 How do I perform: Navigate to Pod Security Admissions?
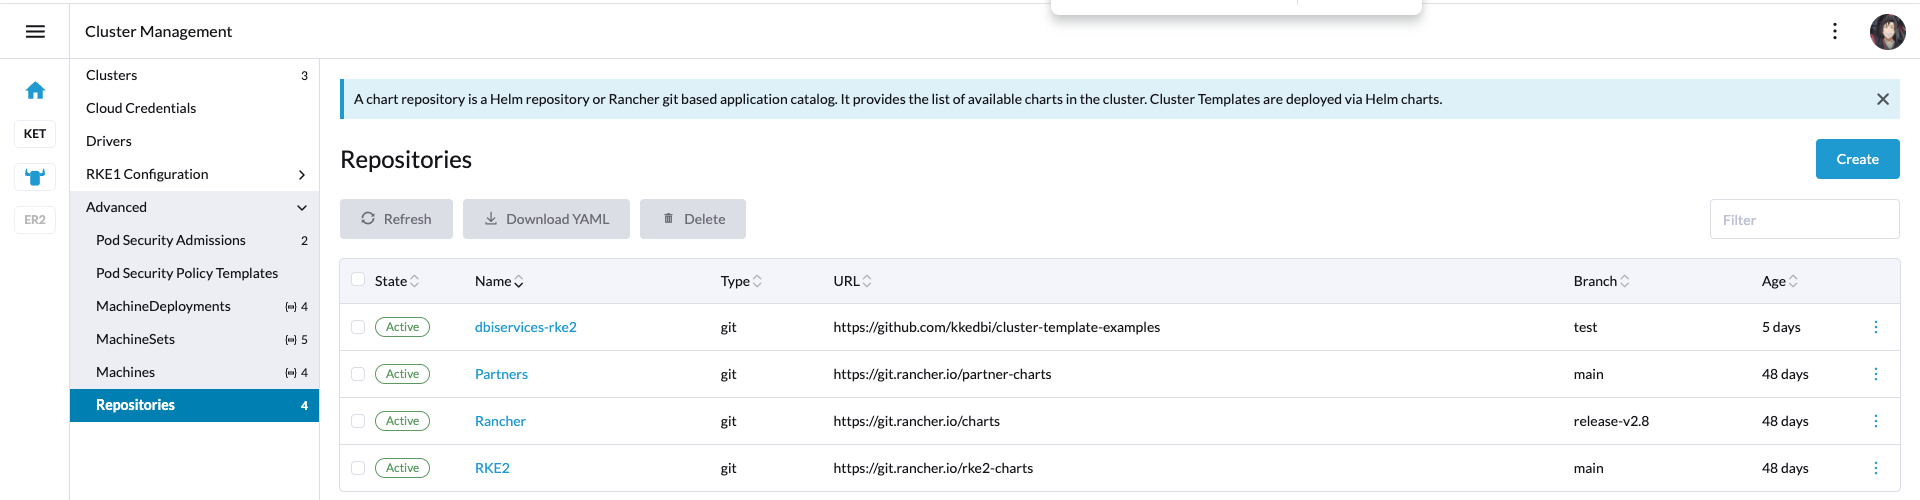pos(171,240)
